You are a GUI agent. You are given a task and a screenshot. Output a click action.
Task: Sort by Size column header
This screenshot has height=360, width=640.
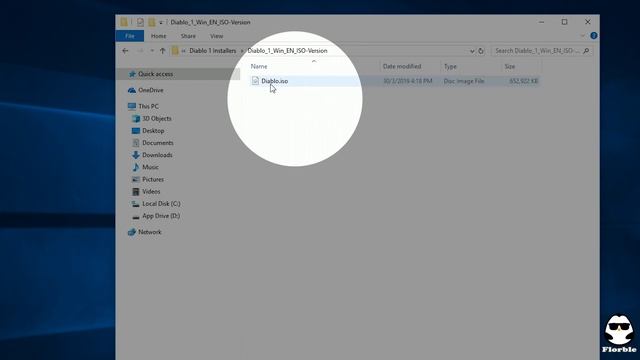[509, 66]
